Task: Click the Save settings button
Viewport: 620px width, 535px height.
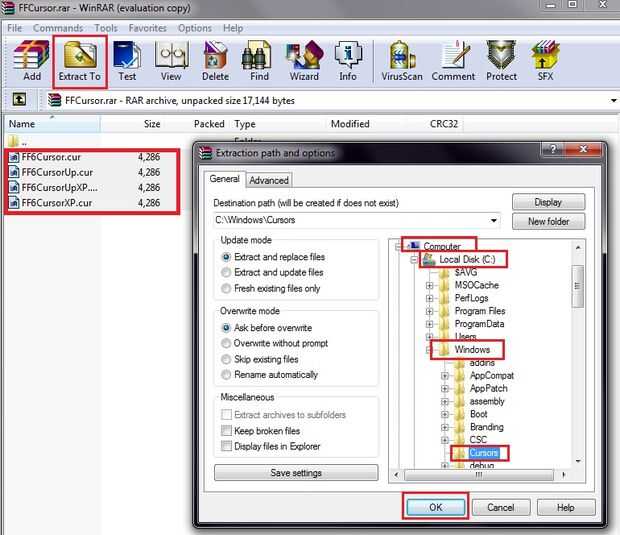Action: click(296, 473)
